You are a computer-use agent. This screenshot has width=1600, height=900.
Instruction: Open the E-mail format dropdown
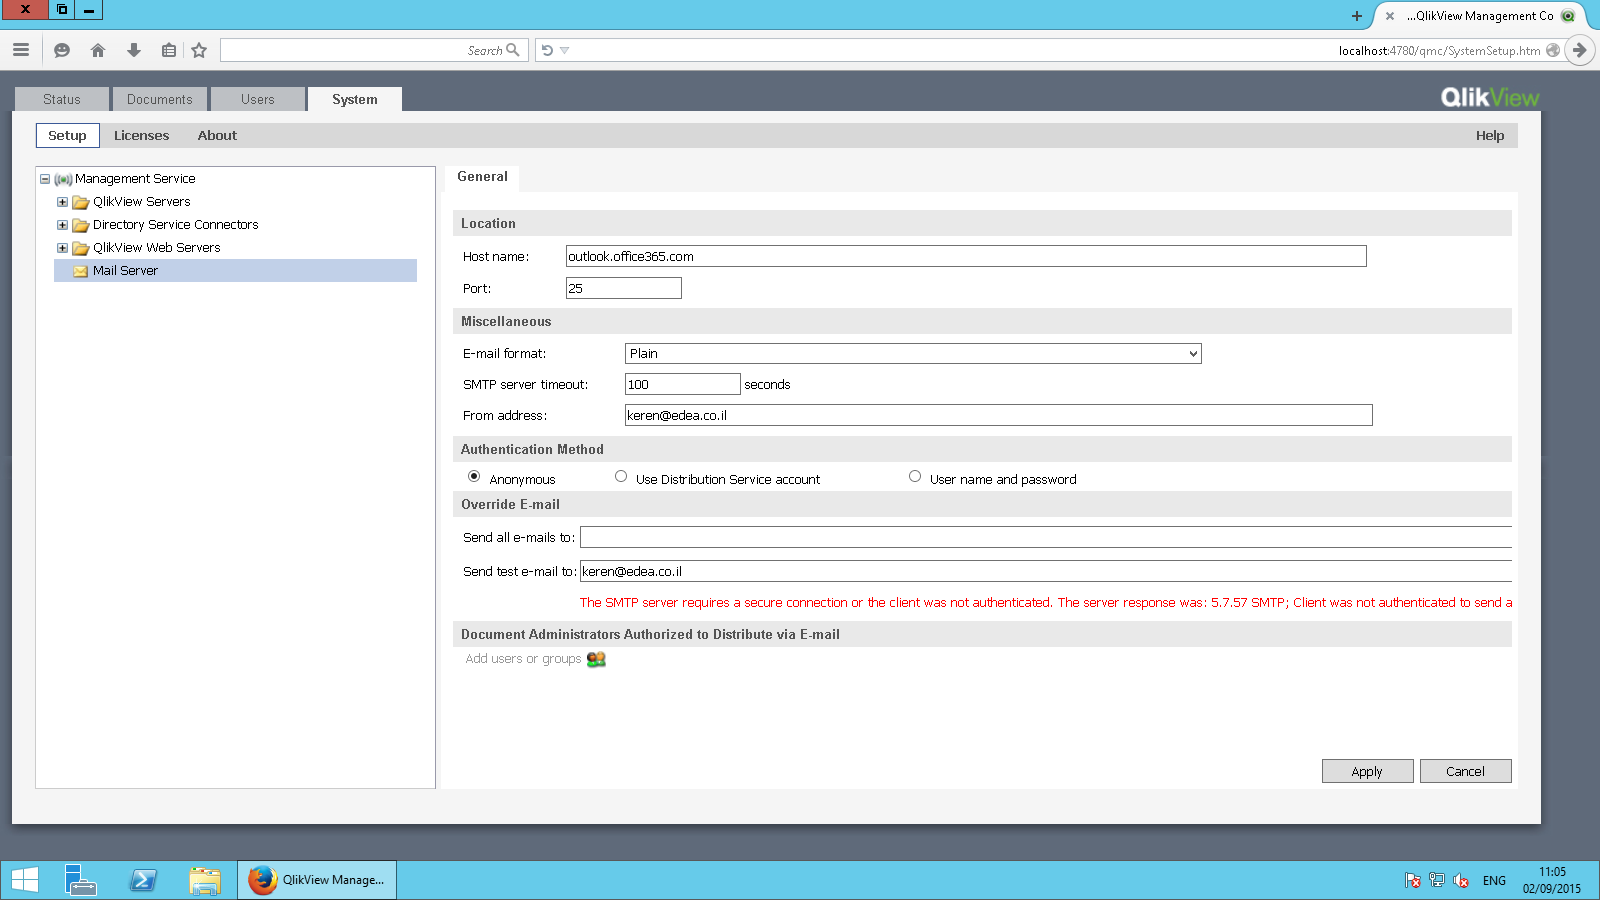click(913, 354)
